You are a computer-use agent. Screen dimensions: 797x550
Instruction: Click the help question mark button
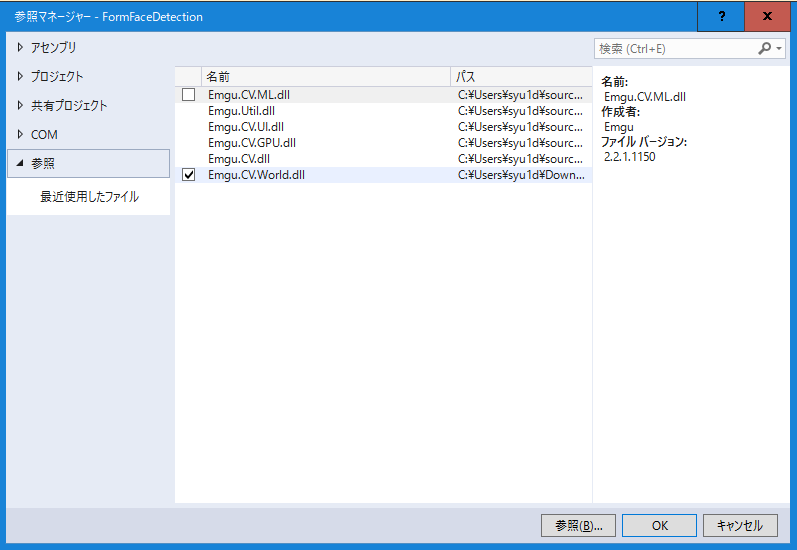(721, 16)
